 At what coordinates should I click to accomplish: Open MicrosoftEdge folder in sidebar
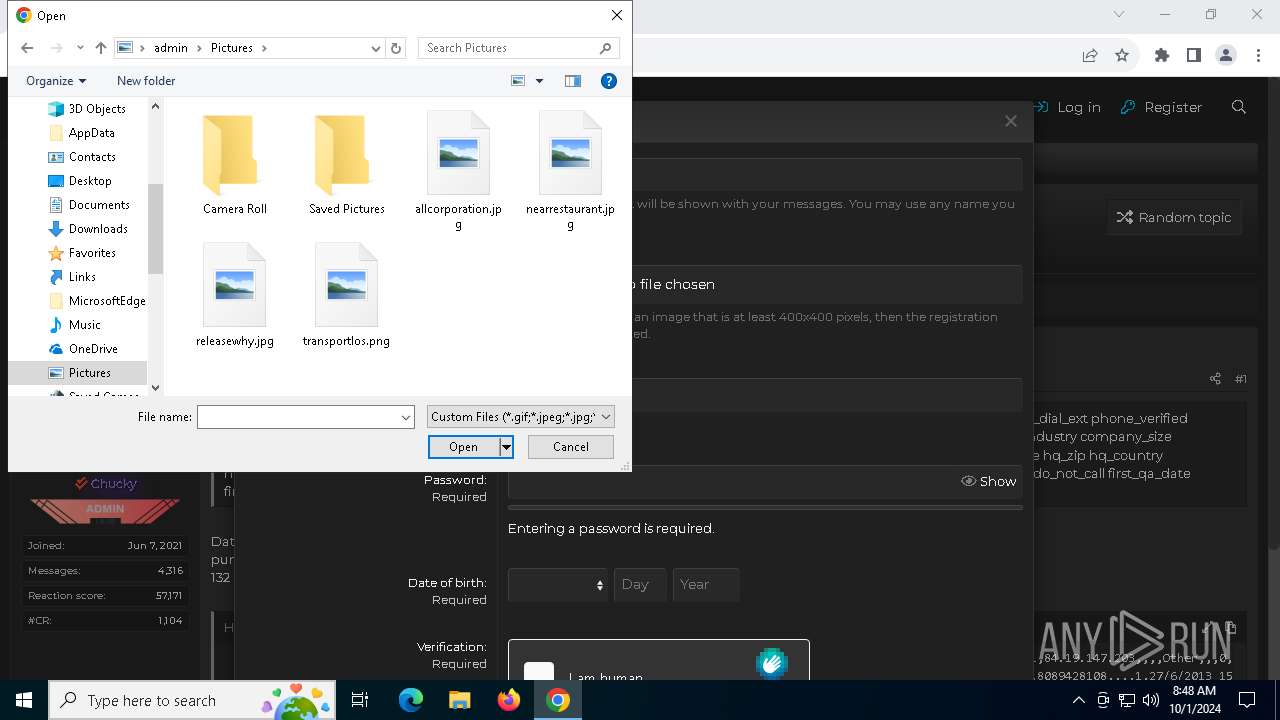pyautogui.click(x=107, y=301)
